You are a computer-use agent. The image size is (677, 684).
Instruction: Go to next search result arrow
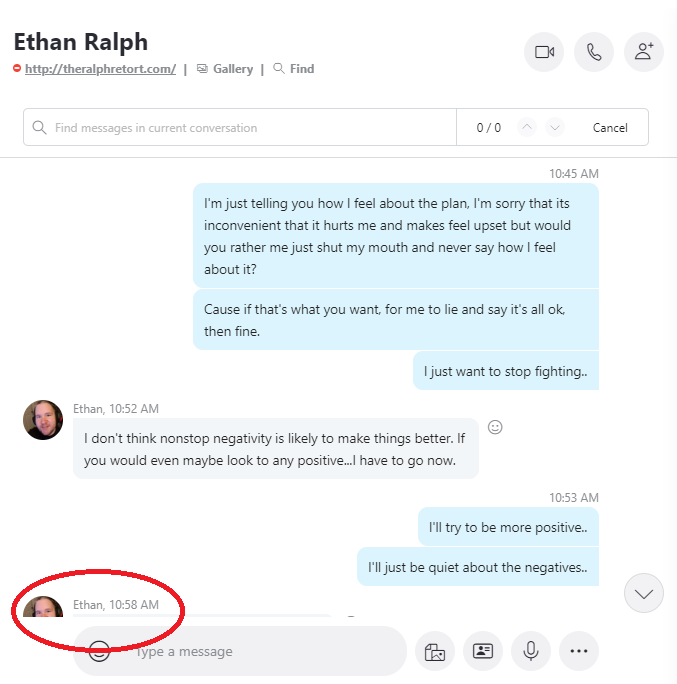click(555, 127)
